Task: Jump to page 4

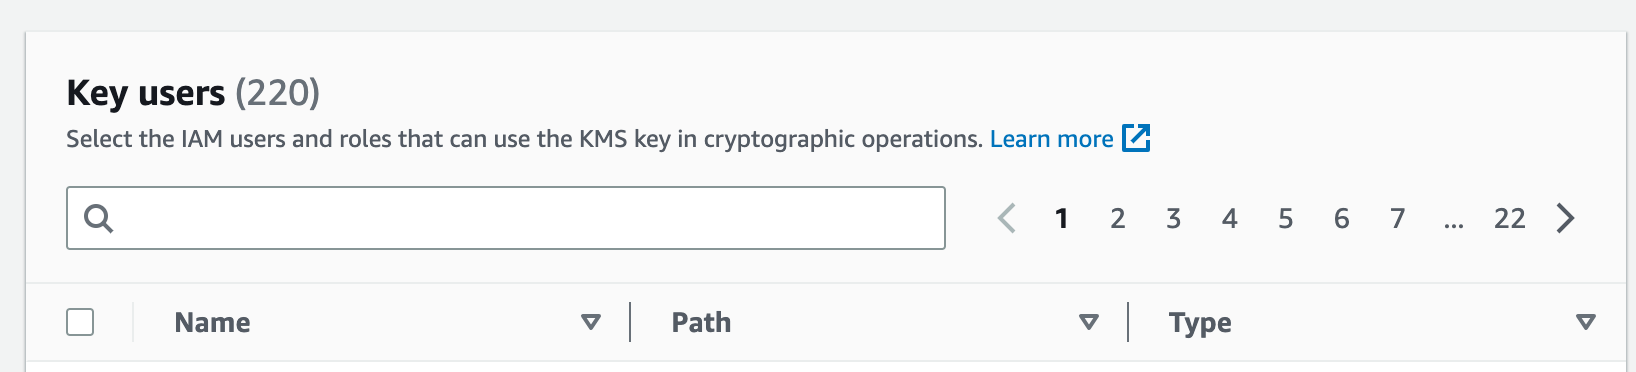Action: click(x=1230, y=218)
